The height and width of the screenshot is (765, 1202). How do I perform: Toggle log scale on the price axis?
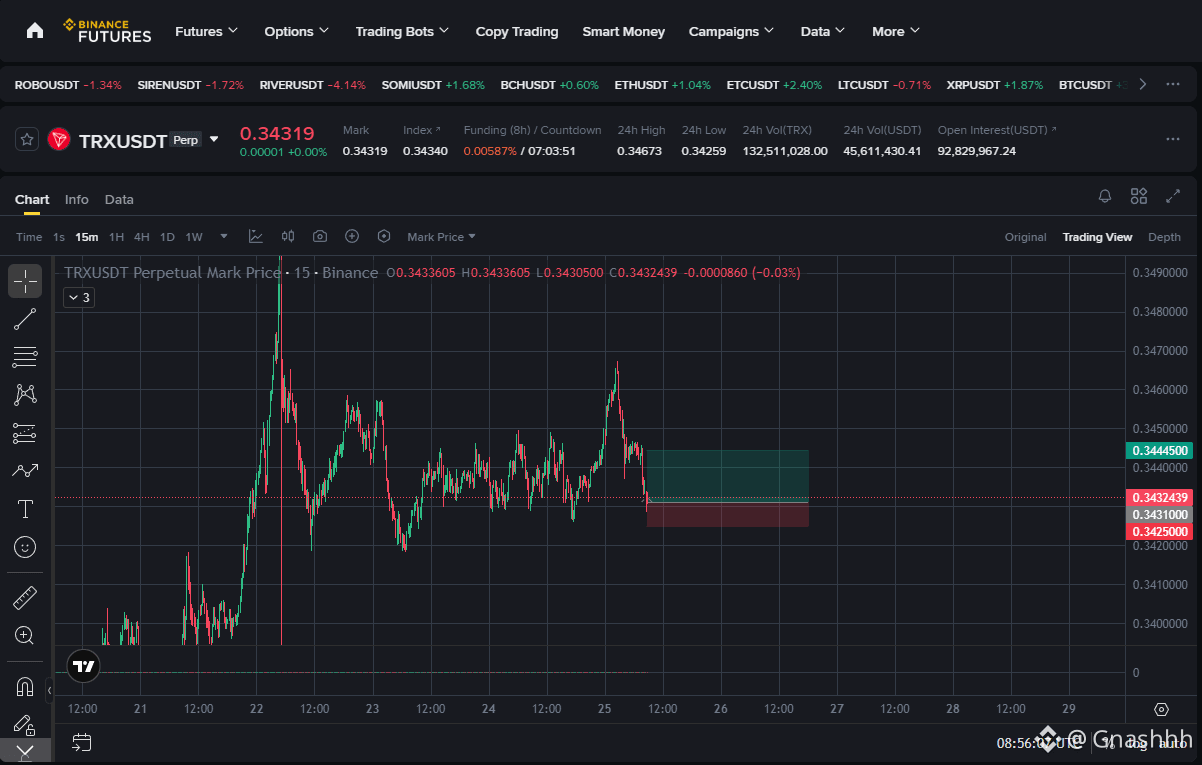click(x=1137, y=743)
